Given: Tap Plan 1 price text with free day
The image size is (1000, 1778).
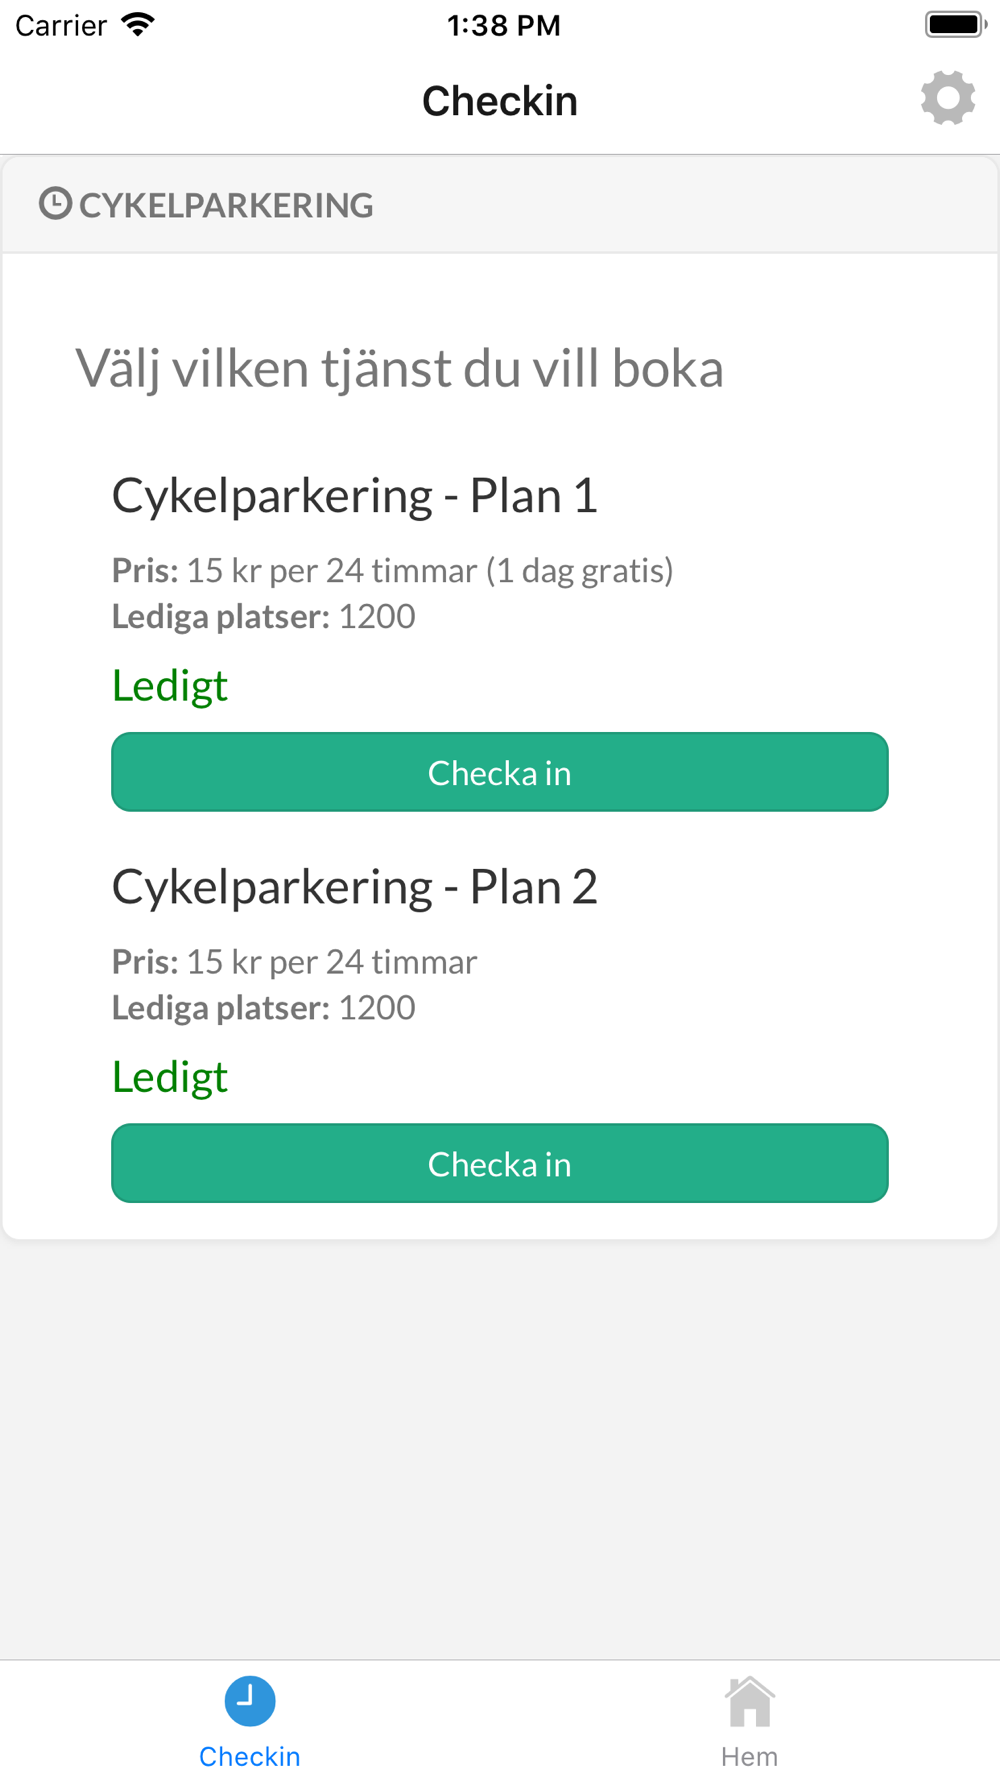Looking at the screenshot, I should click(x=393, y=571).
